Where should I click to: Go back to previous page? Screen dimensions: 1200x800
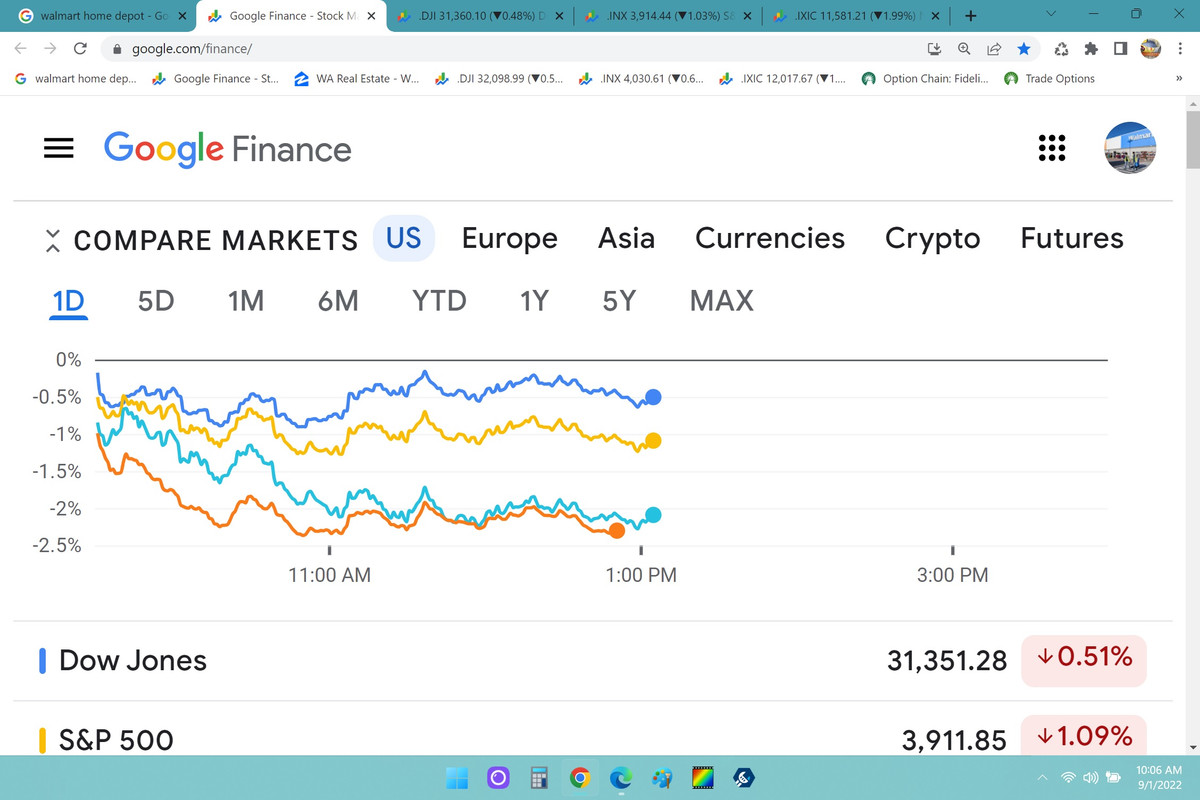(x=21, y=48)
